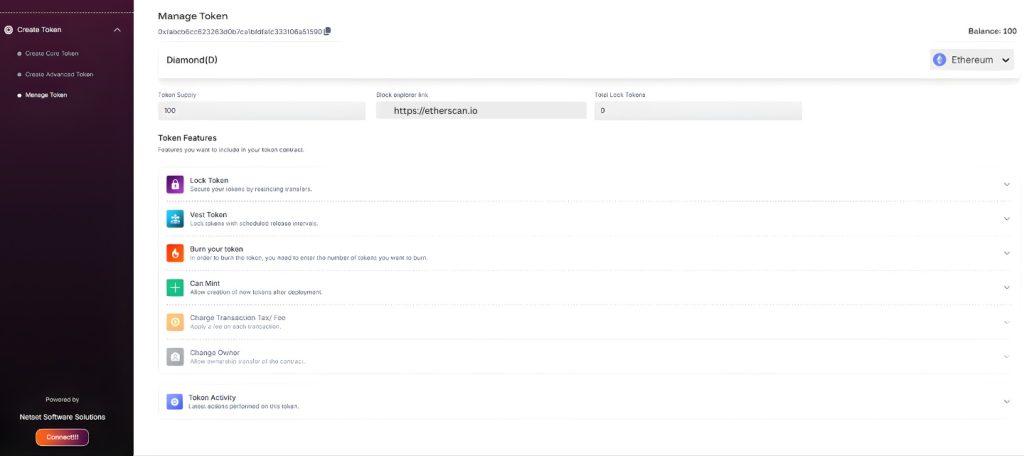
Task: Expand the Can Mint section chevron
Action: point(1006,288)
